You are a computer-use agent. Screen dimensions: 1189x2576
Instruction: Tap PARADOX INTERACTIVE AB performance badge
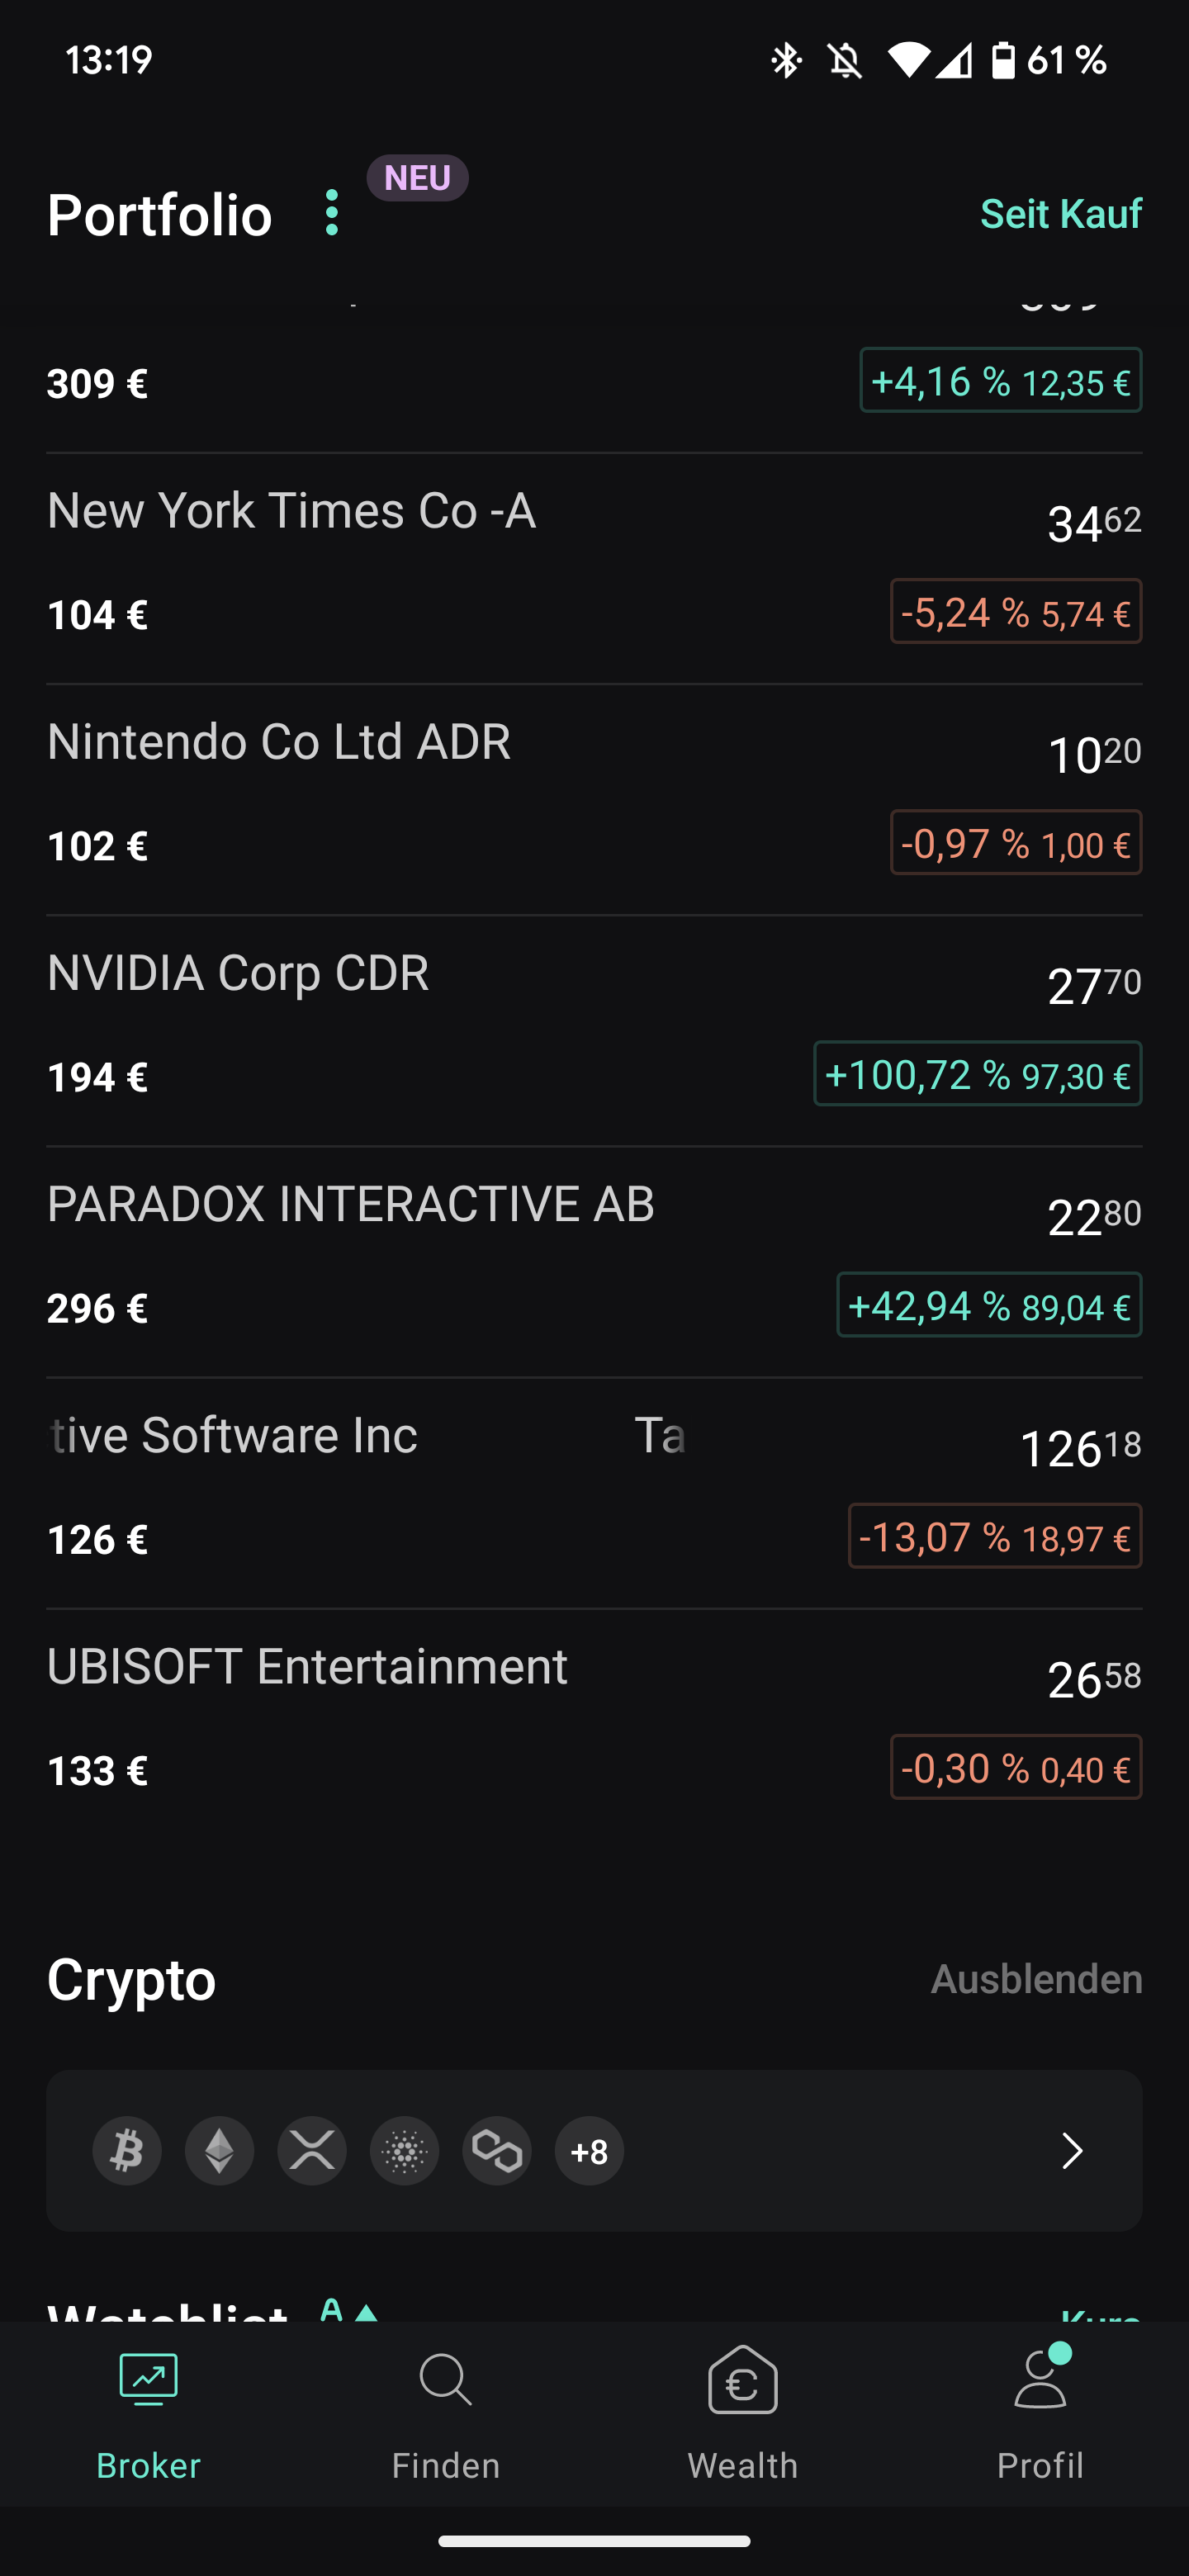tap(989, 1305)
